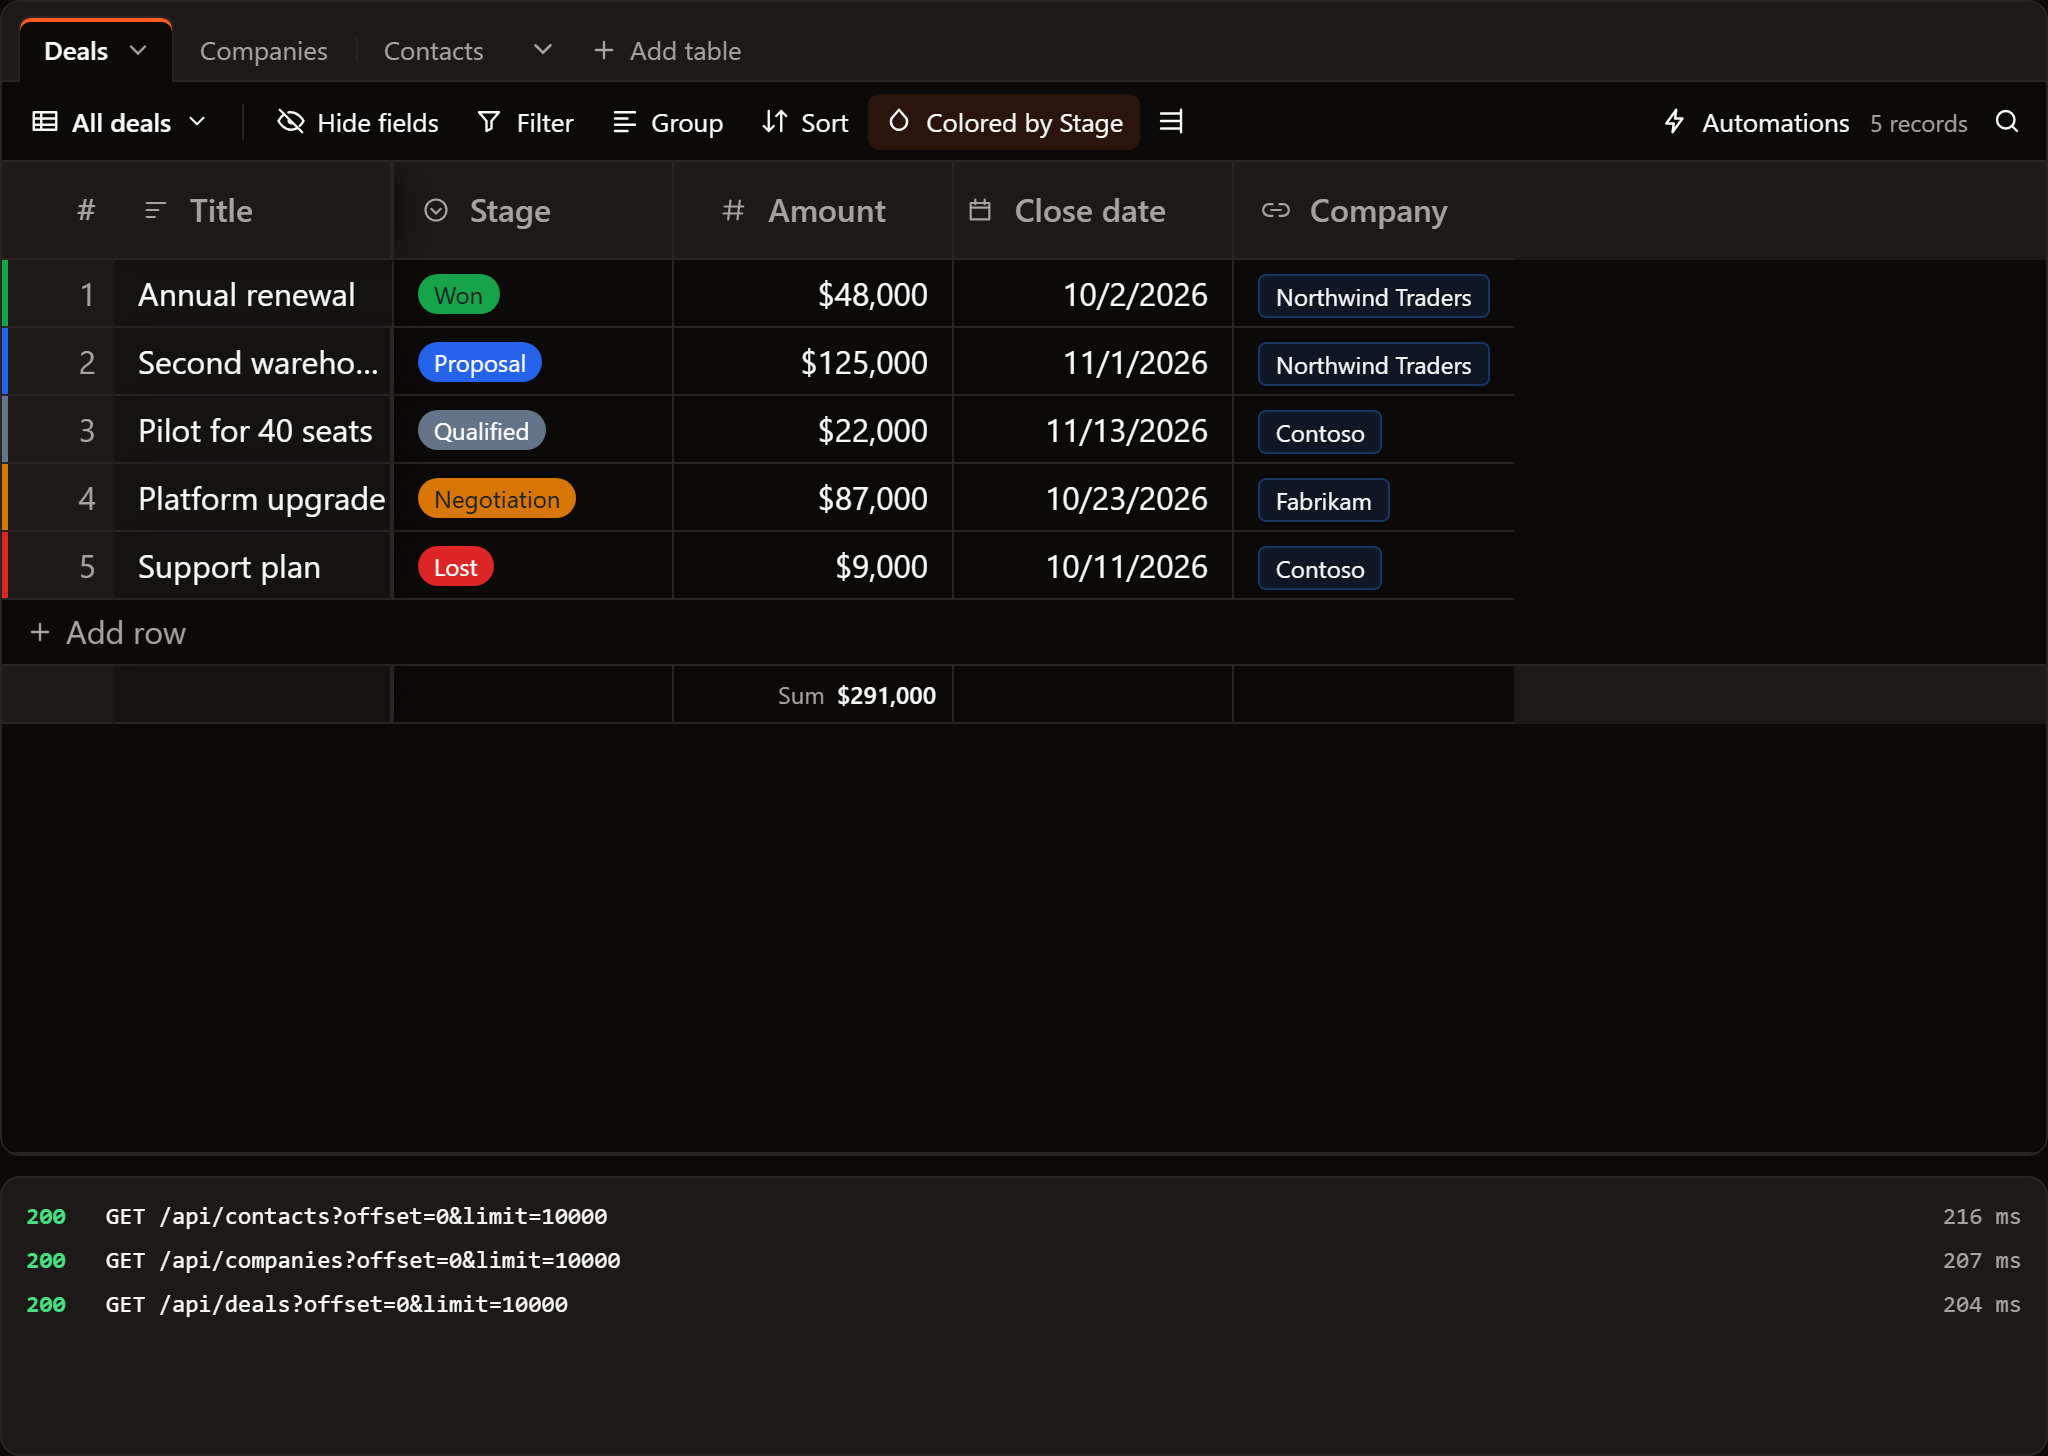2048x1456 pixels.
Task: Click the Group rows icon
Action: [625, 122]
